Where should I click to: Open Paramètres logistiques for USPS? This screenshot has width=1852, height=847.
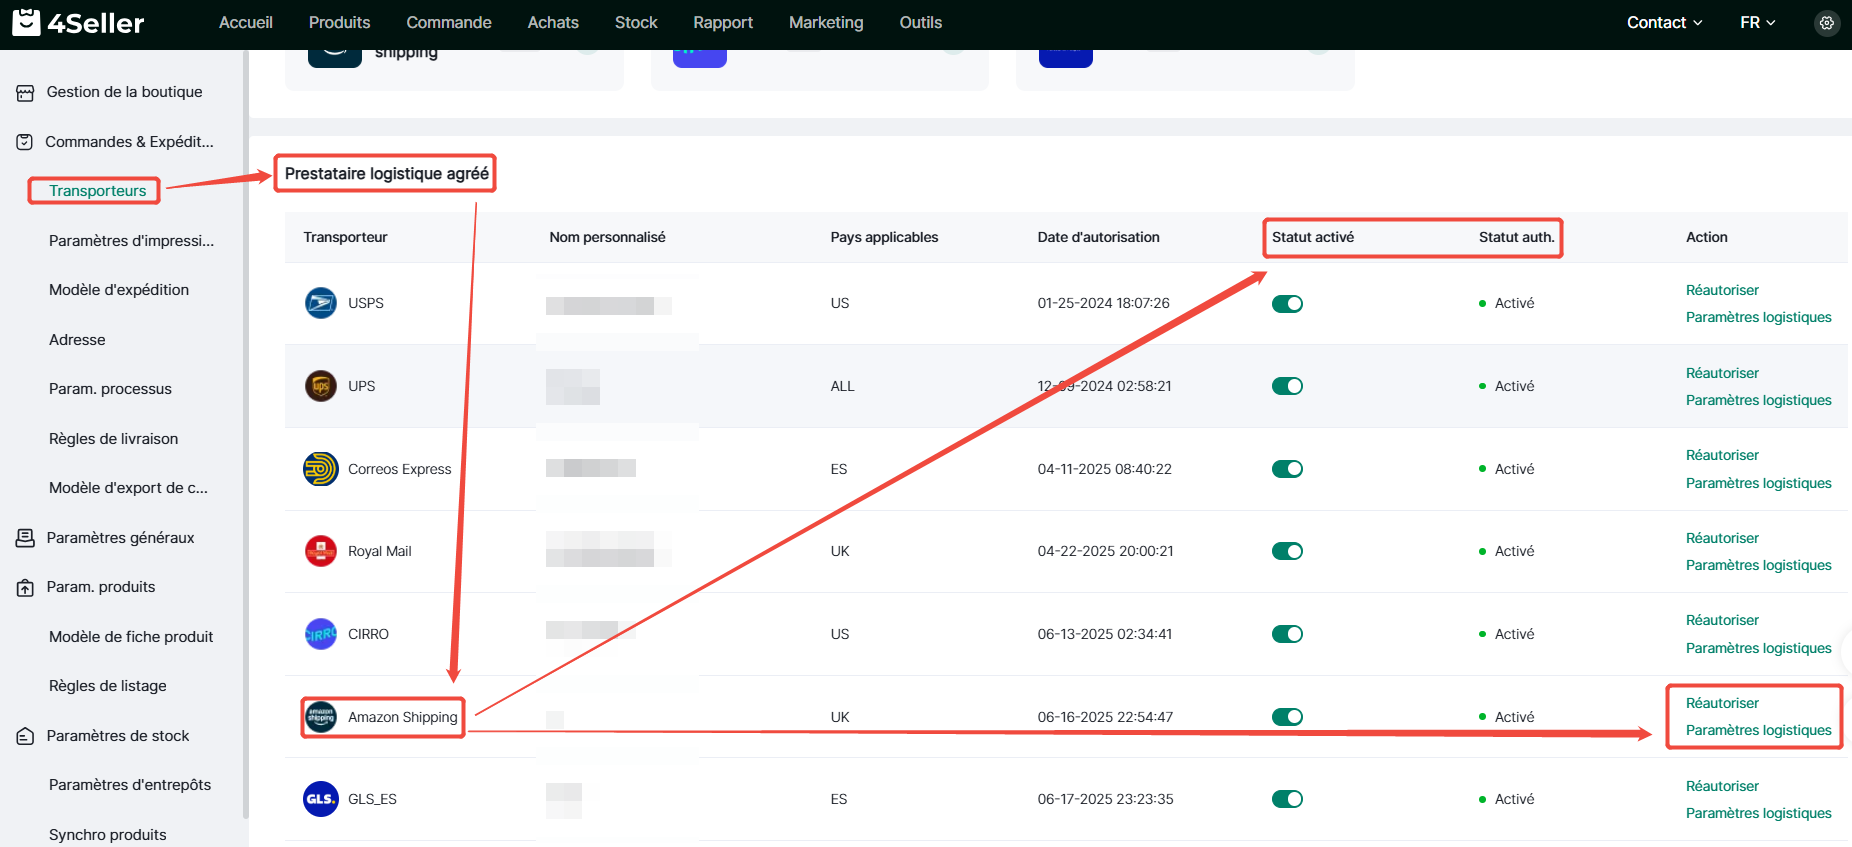1758,317
